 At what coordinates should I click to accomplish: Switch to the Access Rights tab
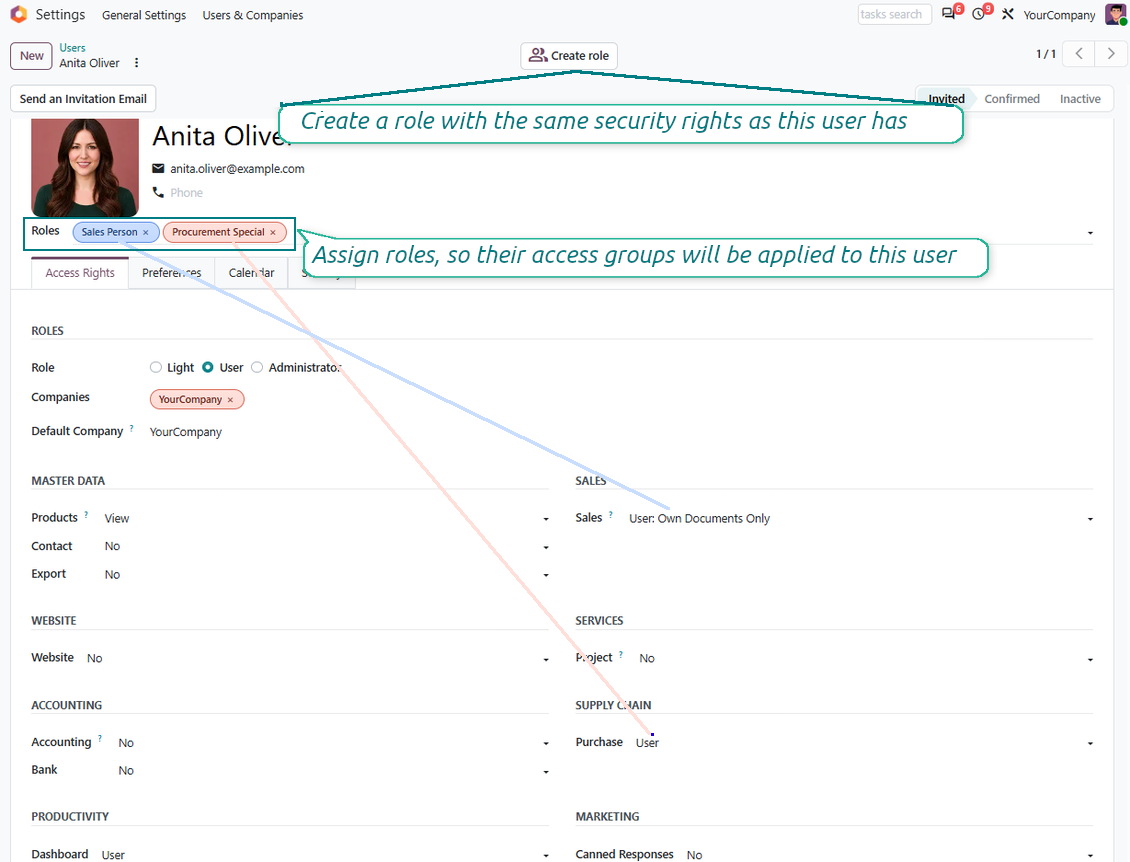[80, 272]
